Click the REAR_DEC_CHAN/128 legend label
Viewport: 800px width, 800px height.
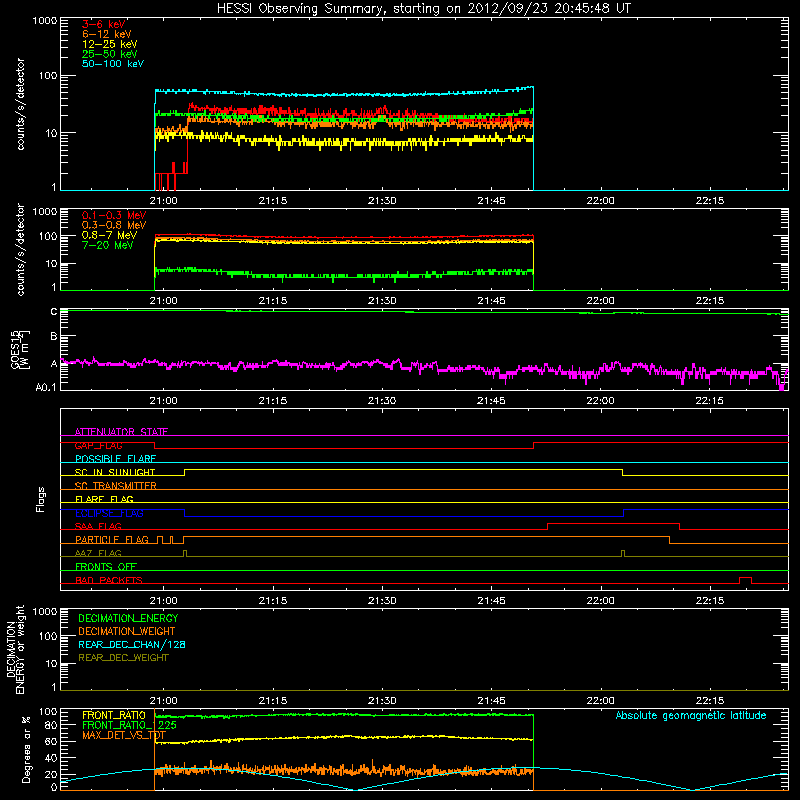(132, 645)
